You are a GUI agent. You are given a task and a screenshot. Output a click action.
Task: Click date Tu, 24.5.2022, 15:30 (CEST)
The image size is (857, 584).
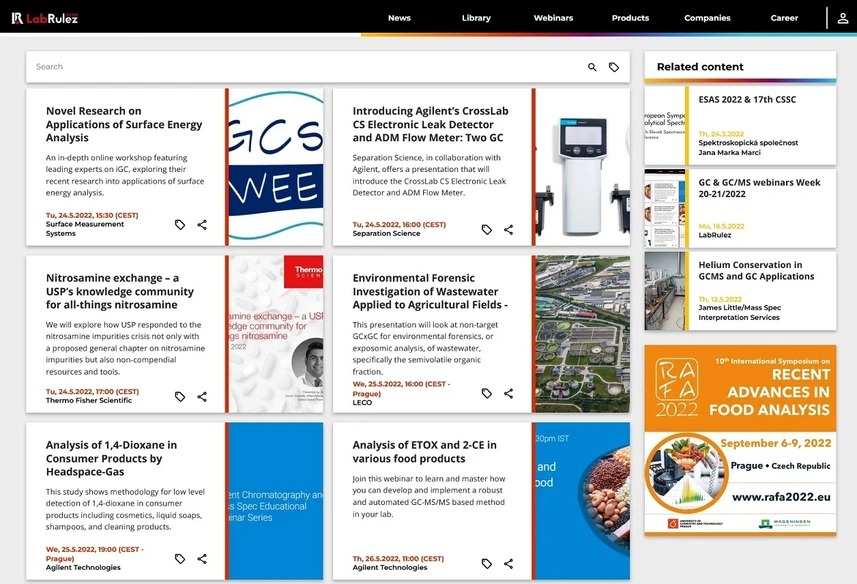pos(92,215)
